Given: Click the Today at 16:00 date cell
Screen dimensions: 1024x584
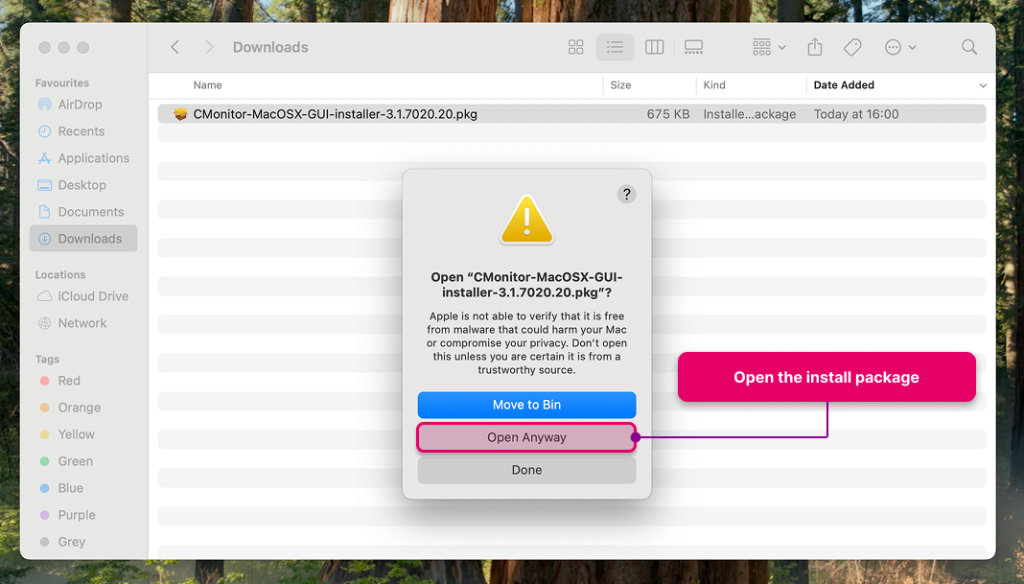Looking at the screenshot, I should pos(856,114).
